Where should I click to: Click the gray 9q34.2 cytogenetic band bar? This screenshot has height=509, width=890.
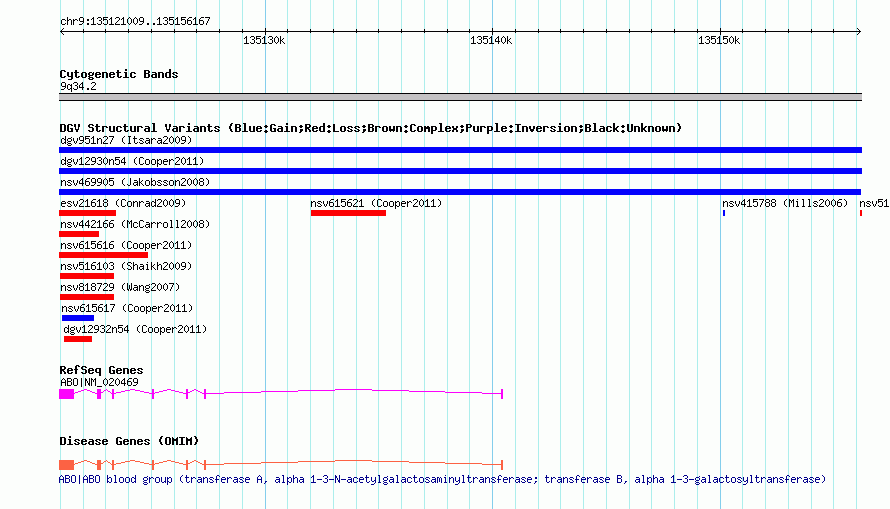tap(460, 97)
